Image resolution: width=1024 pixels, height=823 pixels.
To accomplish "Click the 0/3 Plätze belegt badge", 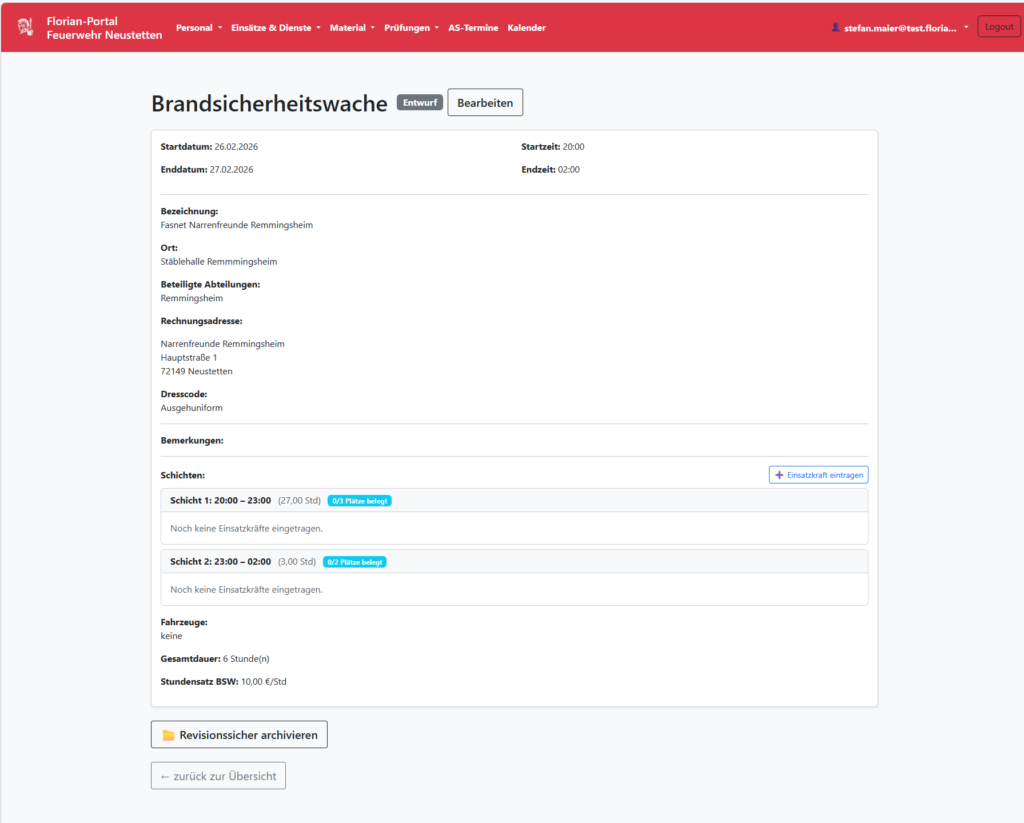I will coord(359,500).
